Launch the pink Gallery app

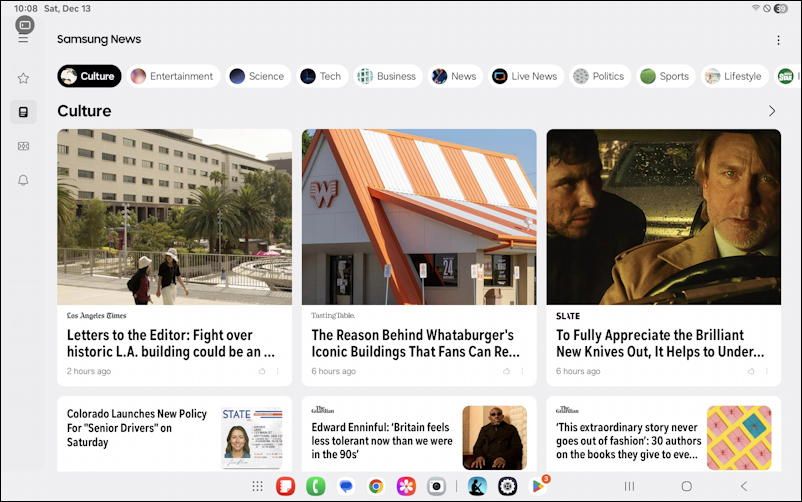[x=406, y=486]
